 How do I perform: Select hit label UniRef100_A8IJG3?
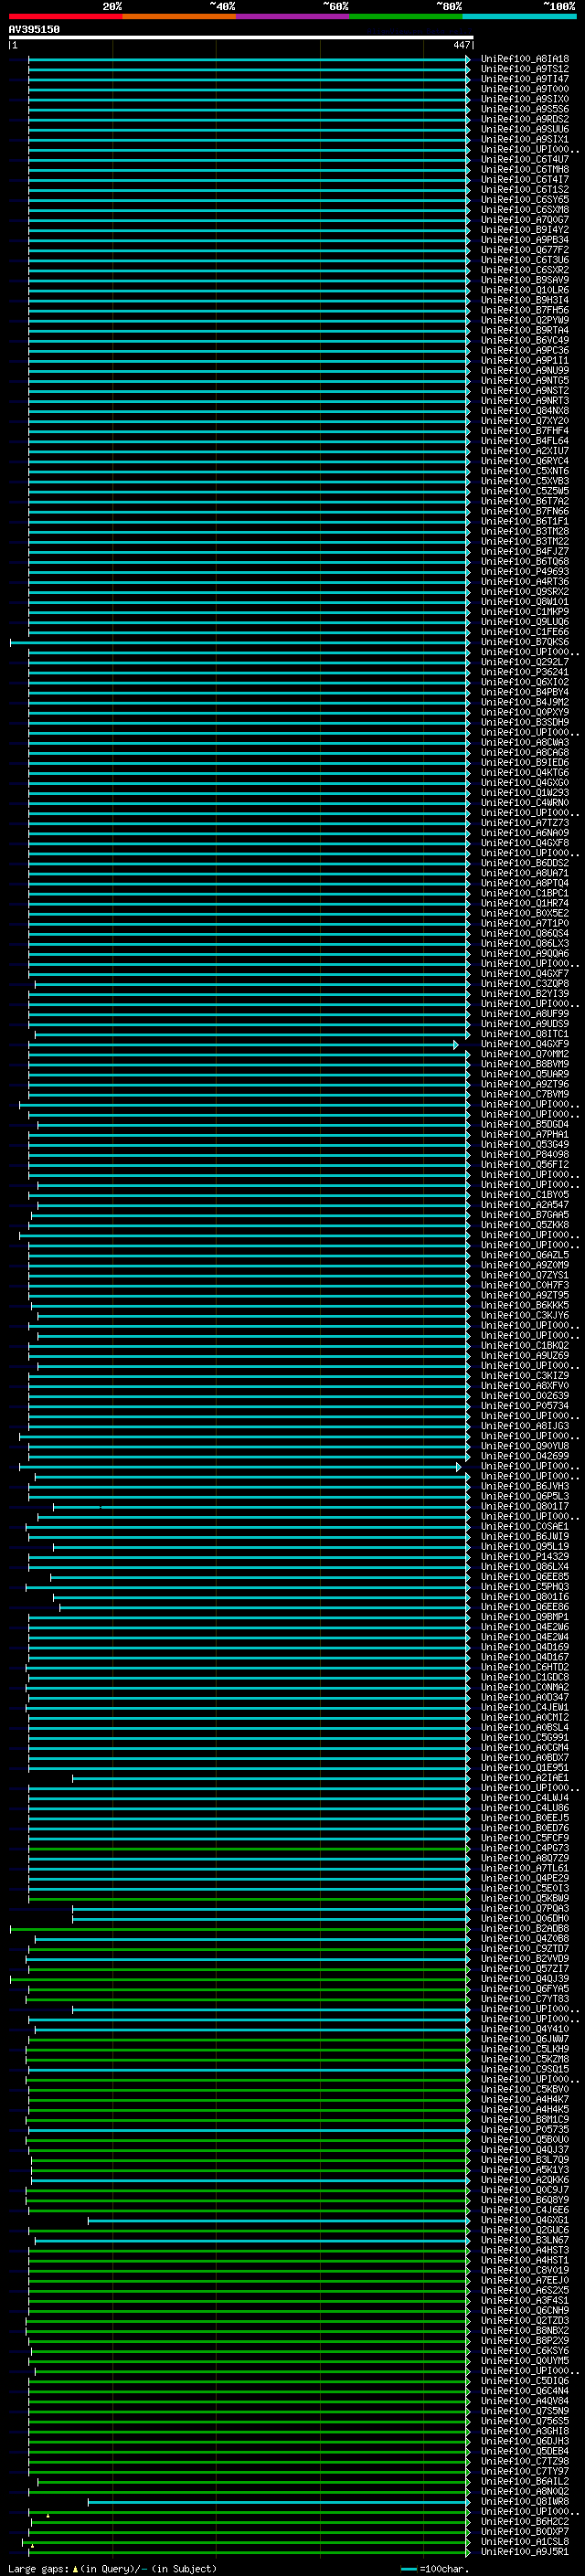tap(524, 1426)
